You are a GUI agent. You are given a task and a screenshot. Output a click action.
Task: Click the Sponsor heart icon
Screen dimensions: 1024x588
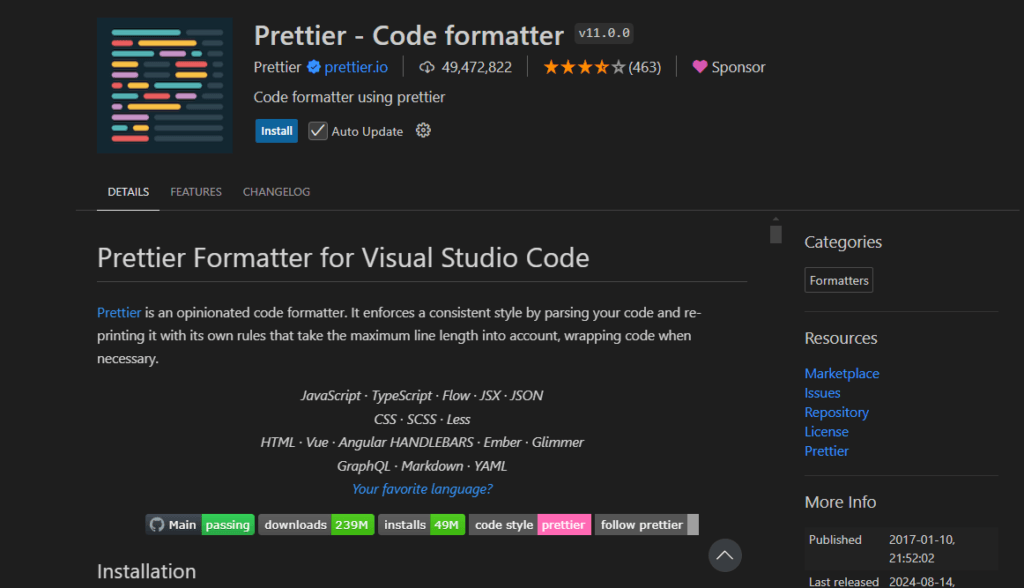[x=699, y=67]
